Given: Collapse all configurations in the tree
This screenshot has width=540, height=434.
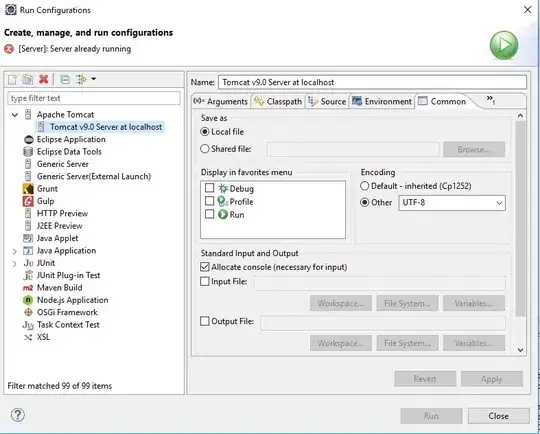Looking at the screenshot, I should coord(65,80).
